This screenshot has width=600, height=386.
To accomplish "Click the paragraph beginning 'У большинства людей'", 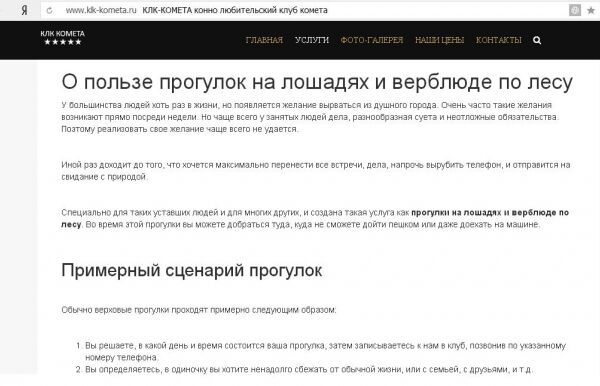I will [x=310, y=117].
